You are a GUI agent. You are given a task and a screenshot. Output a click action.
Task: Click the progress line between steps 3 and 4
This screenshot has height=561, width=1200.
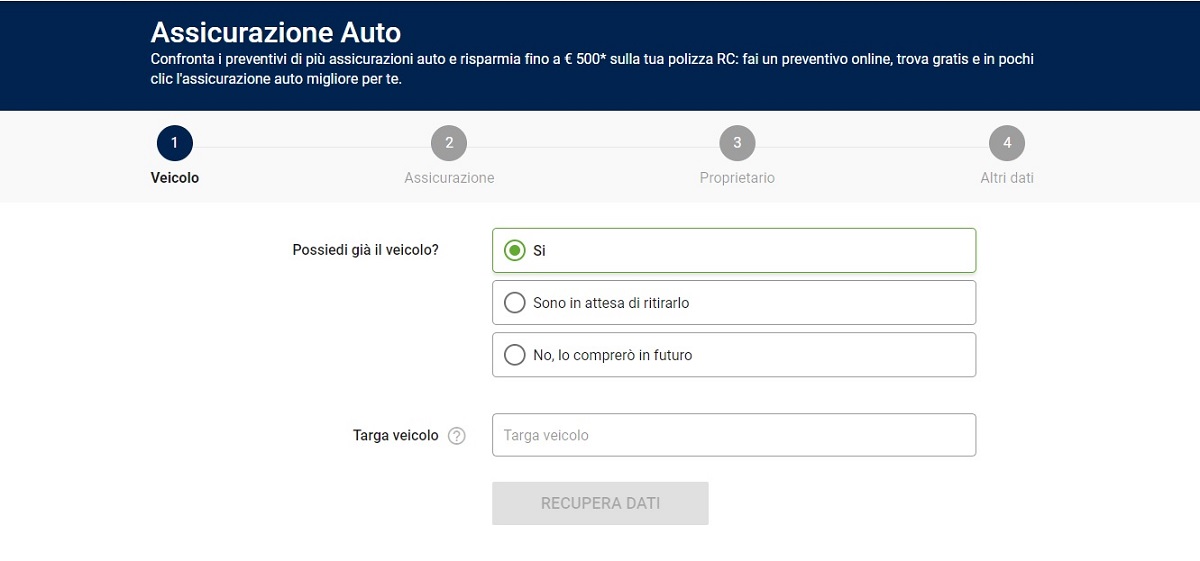(x=872, y=147)
